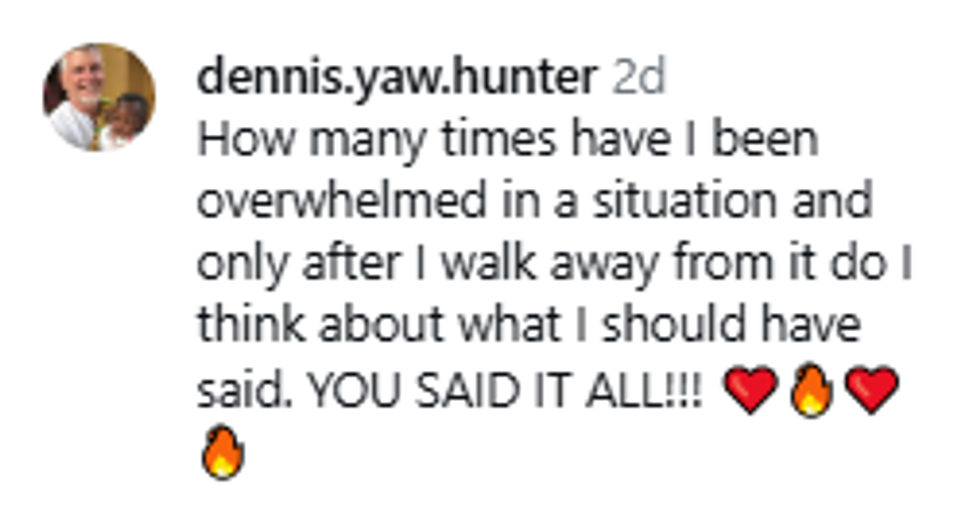The image size is (980, 511).
Task: Click the fire emoji on the last line
Action: point(222,455)
